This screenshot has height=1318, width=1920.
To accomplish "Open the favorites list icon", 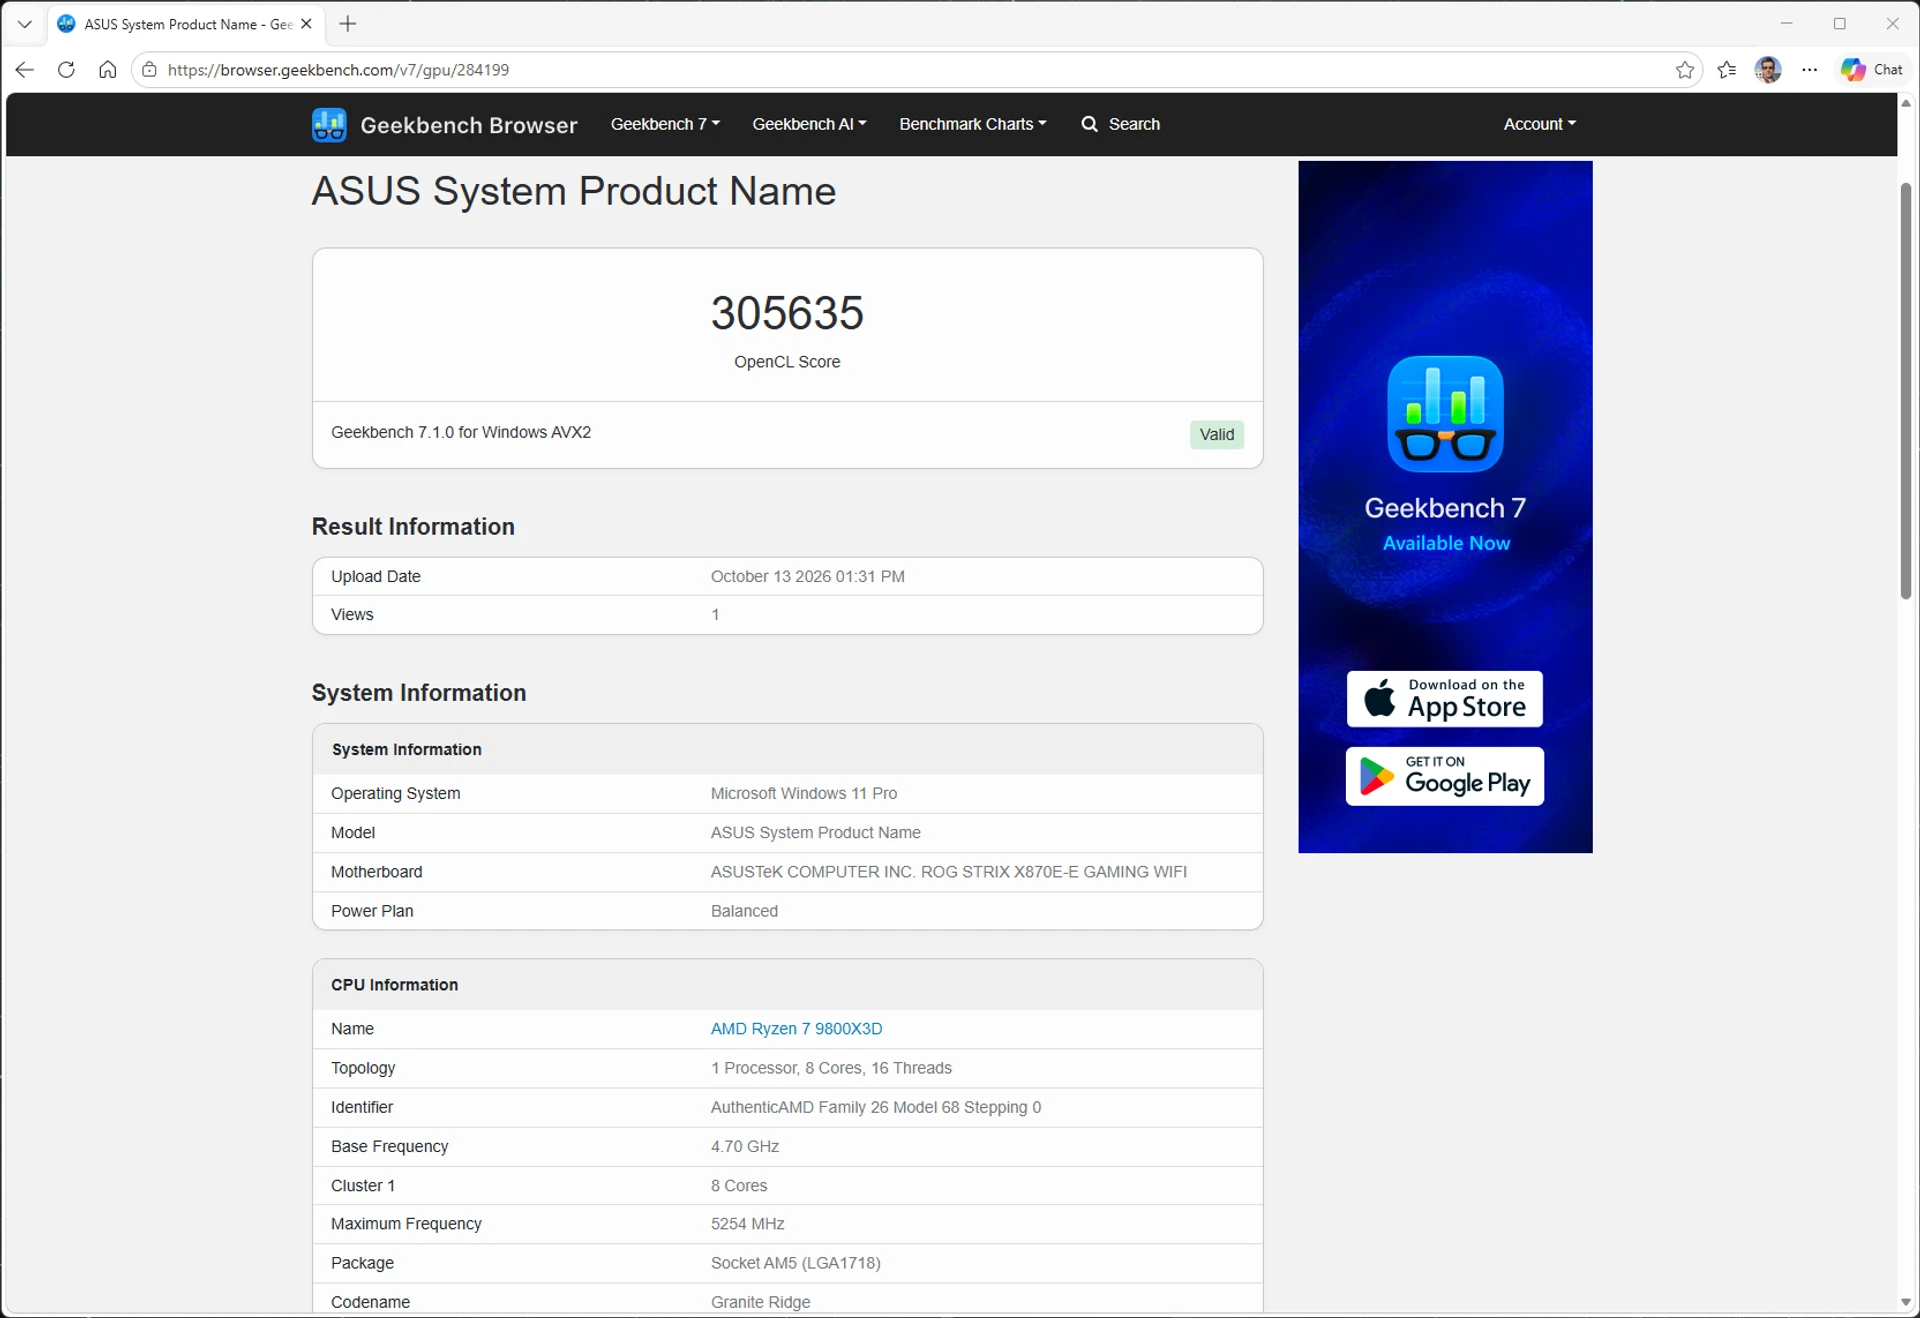I will pos(1727,70).
